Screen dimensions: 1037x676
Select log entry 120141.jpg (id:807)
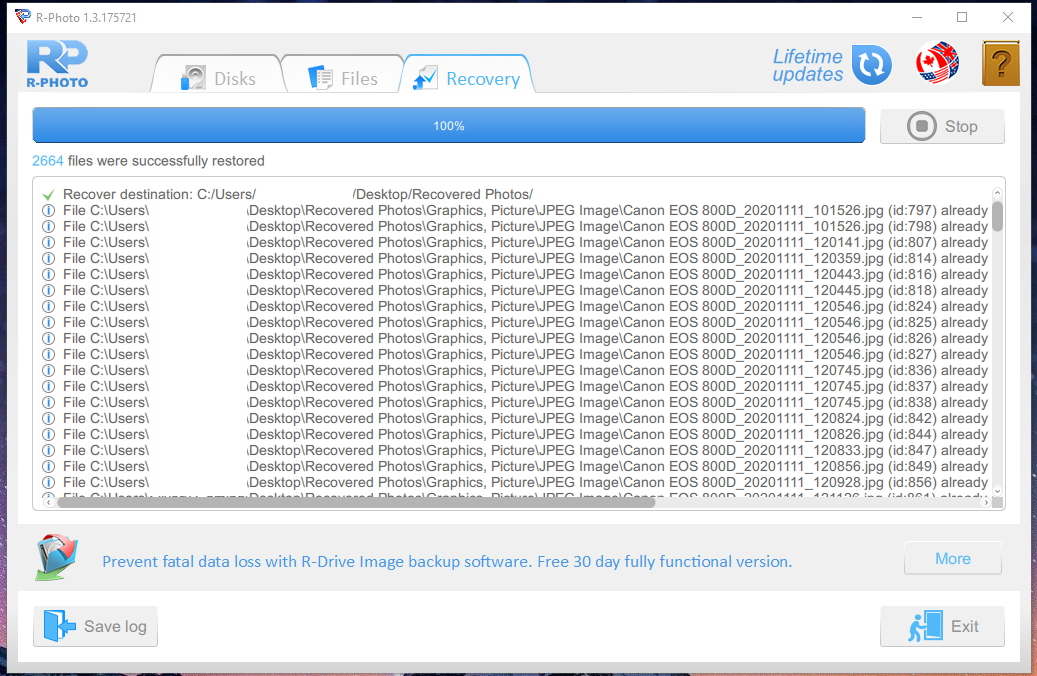pyautogui.click(x=515, y=242)
